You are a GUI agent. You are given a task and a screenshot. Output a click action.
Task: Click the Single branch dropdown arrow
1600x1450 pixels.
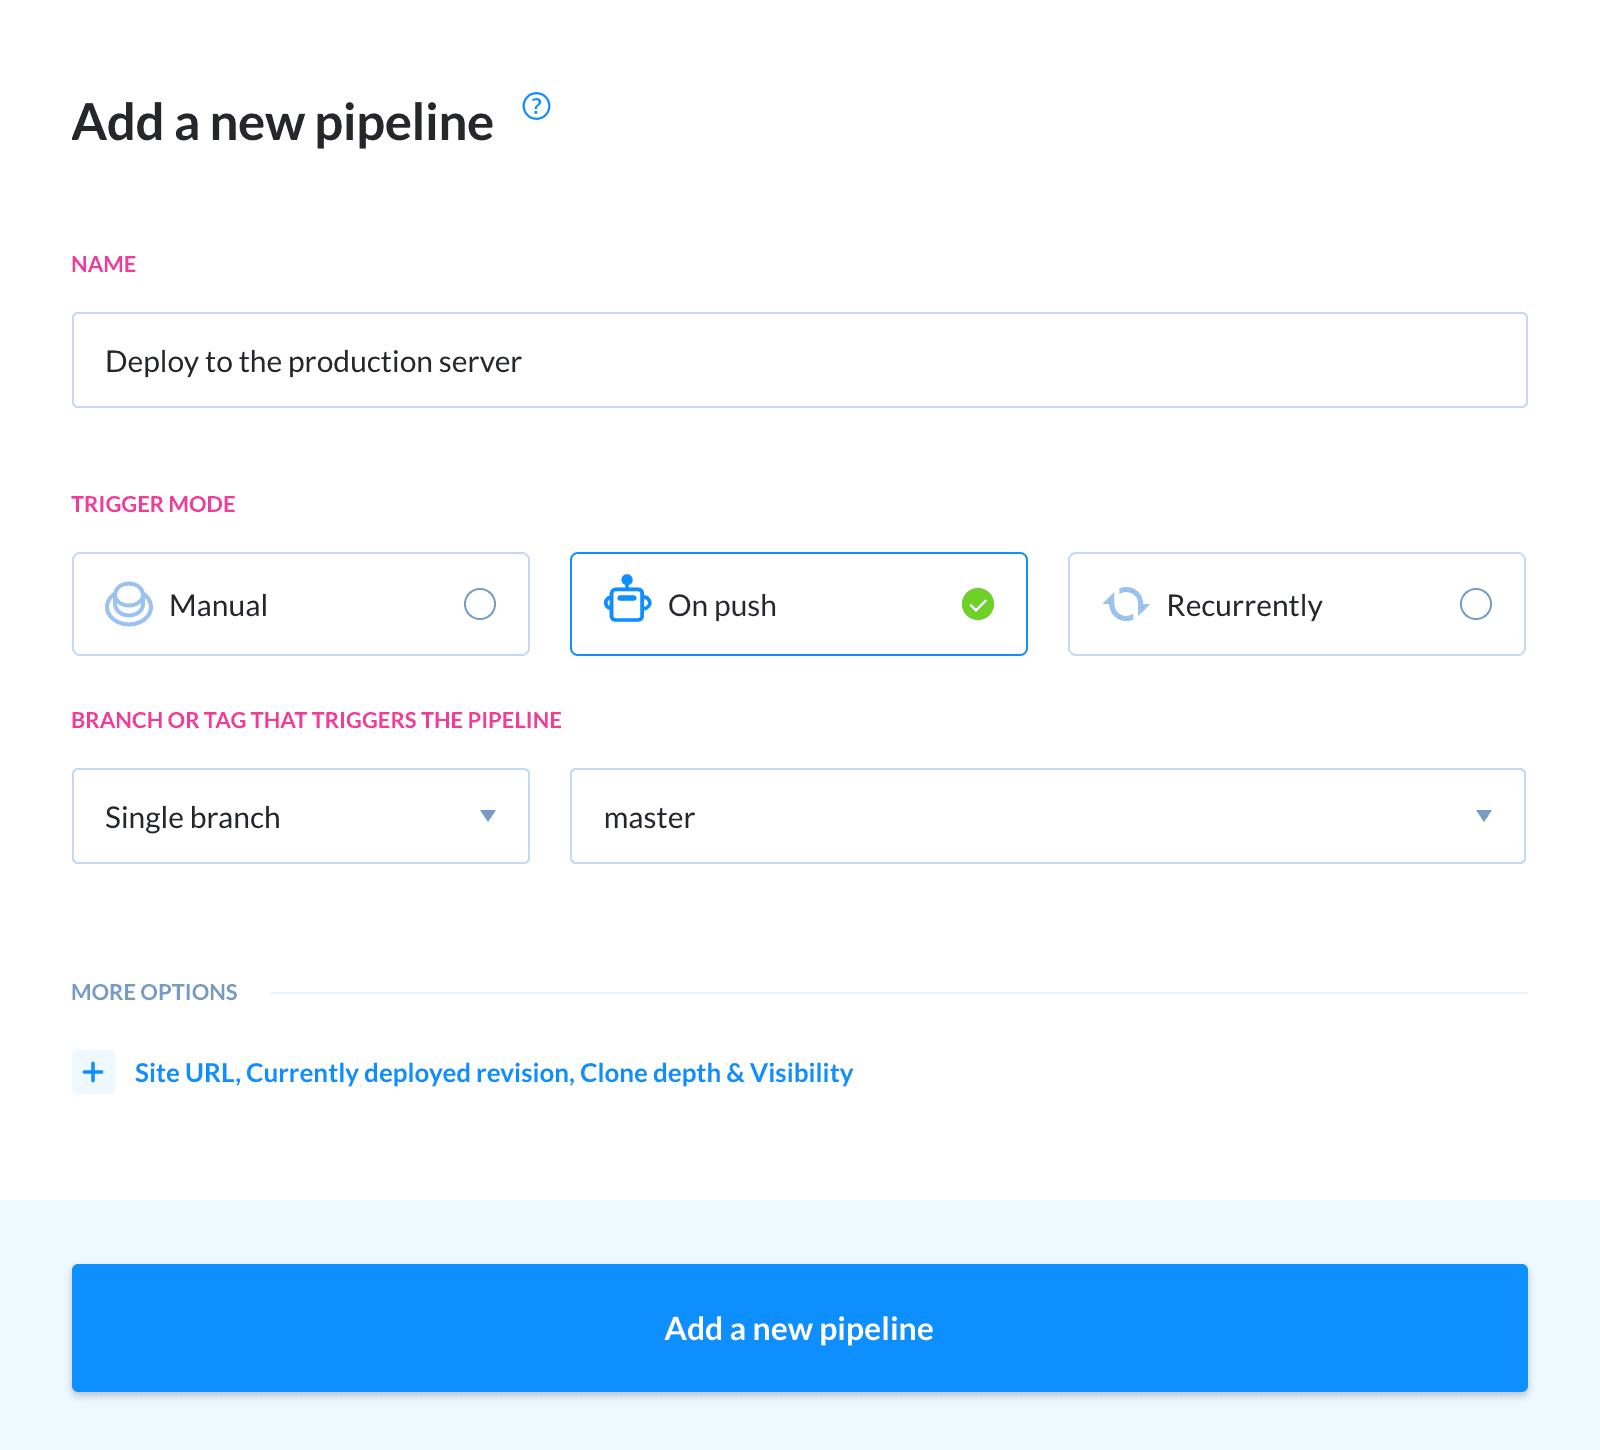pyautogui.click(x=488, y=816)
